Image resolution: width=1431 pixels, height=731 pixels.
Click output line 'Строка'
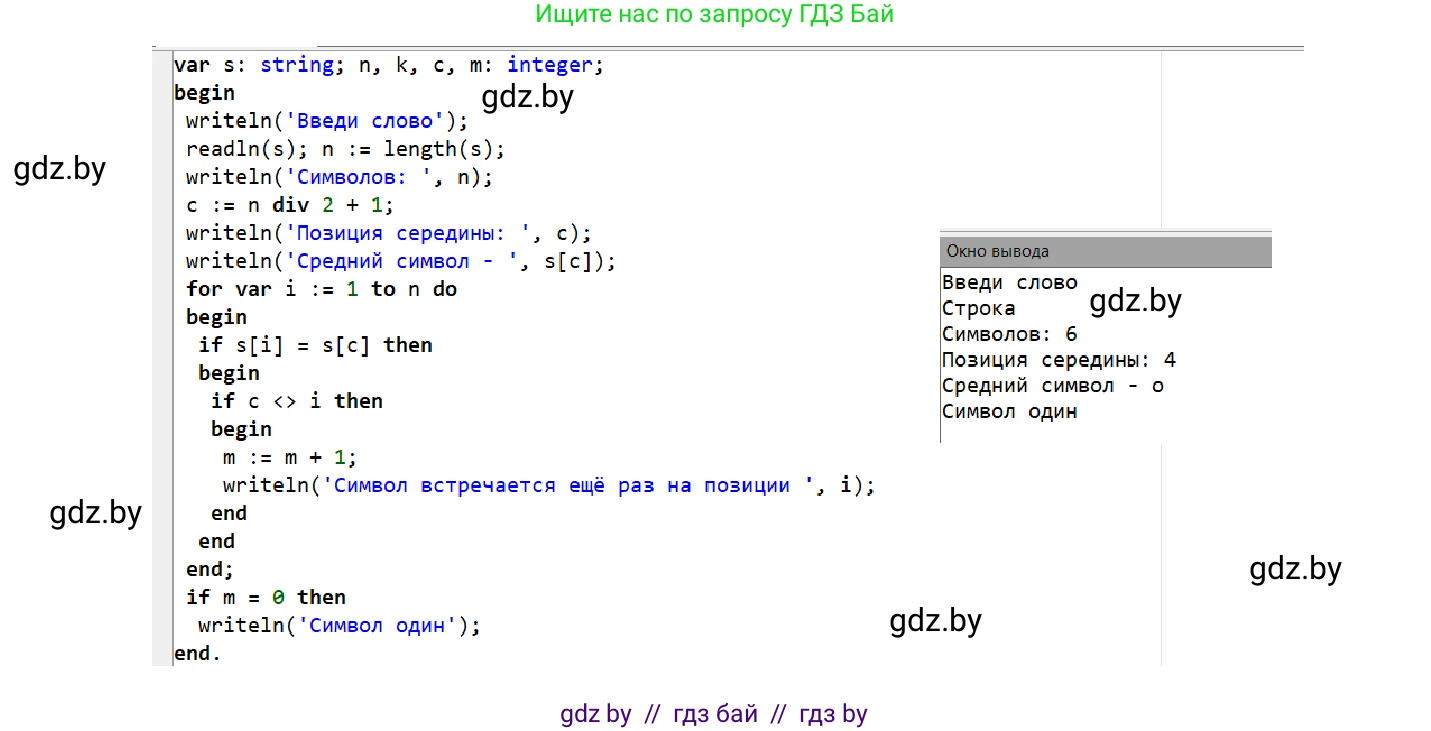[x=979, y=308]
